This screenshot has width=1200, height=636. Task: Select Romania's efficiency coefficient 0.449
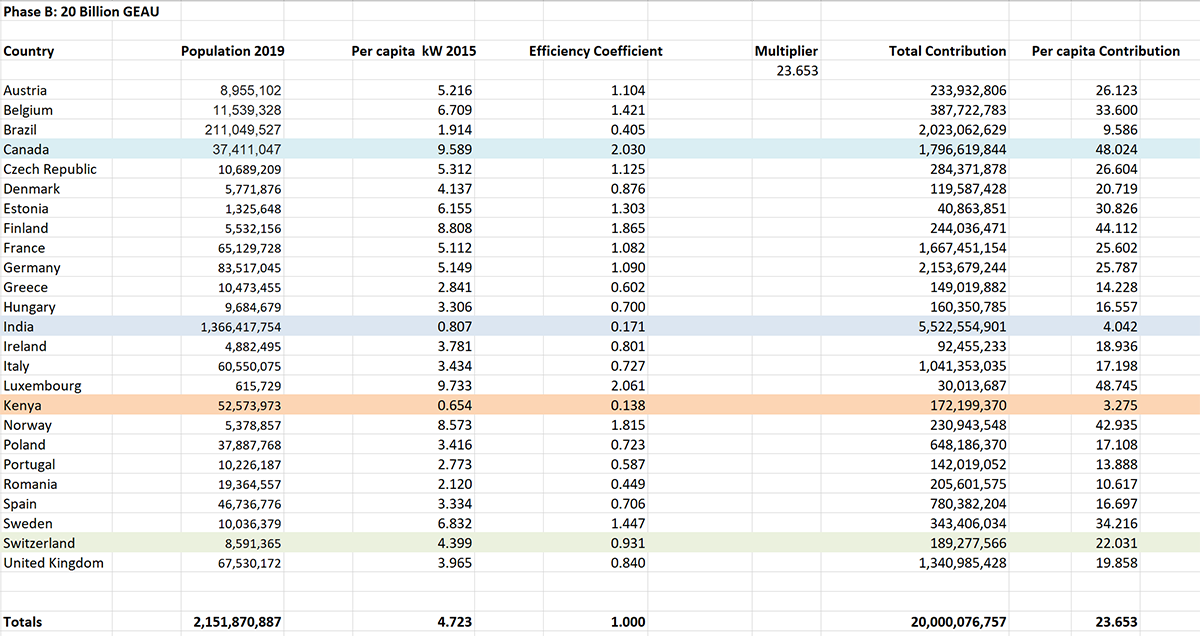coord(628,484)
